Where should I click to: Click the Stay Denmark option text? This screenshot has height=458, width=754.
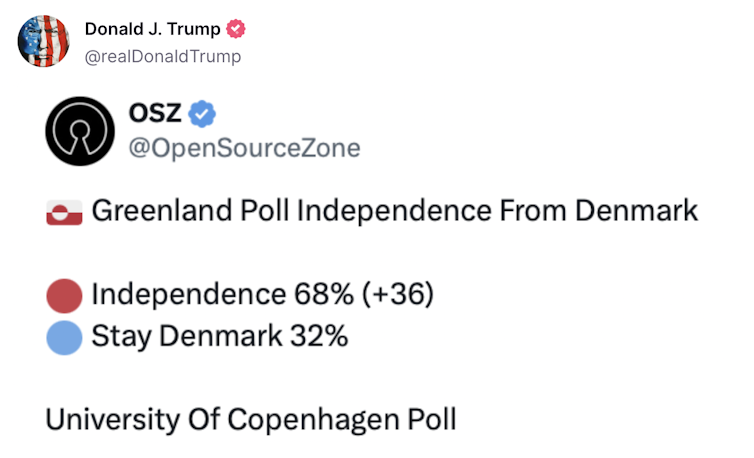coord(187,337)
